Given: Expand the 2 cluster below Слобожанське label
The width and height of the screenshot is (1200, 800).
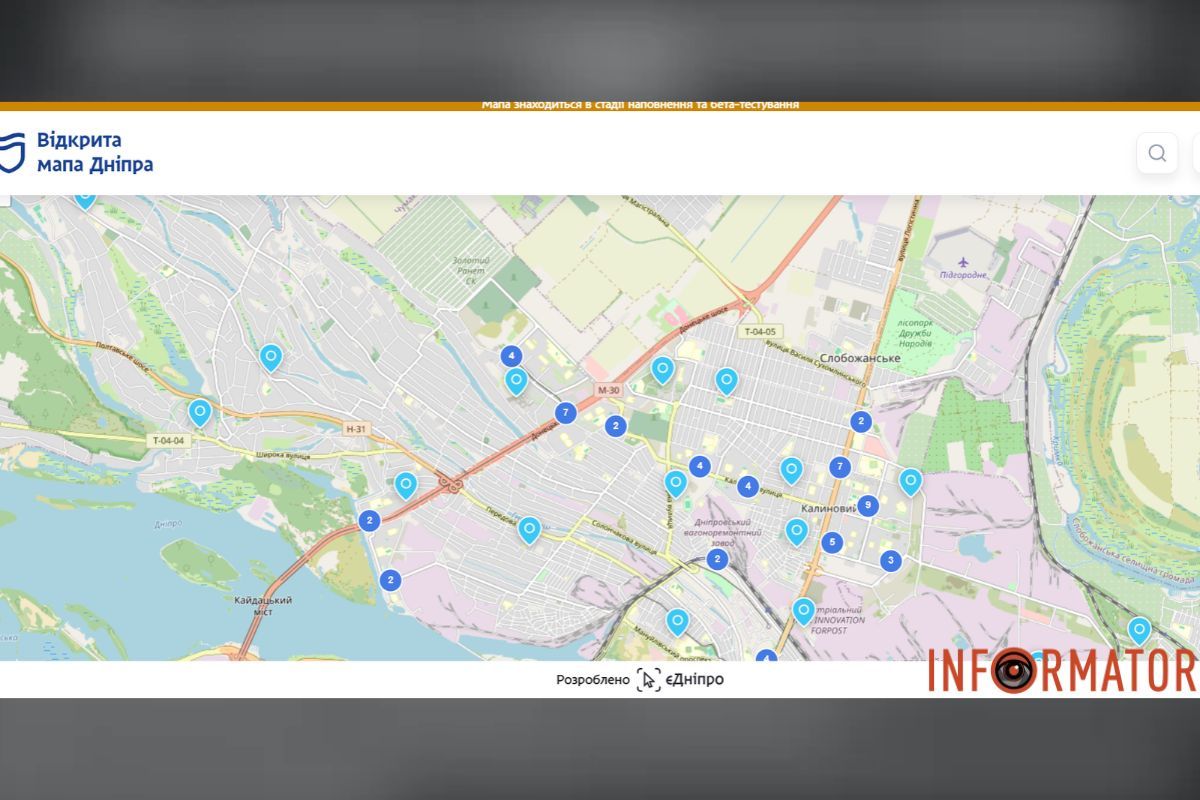Looking at the screenshot, I should 860,422.
